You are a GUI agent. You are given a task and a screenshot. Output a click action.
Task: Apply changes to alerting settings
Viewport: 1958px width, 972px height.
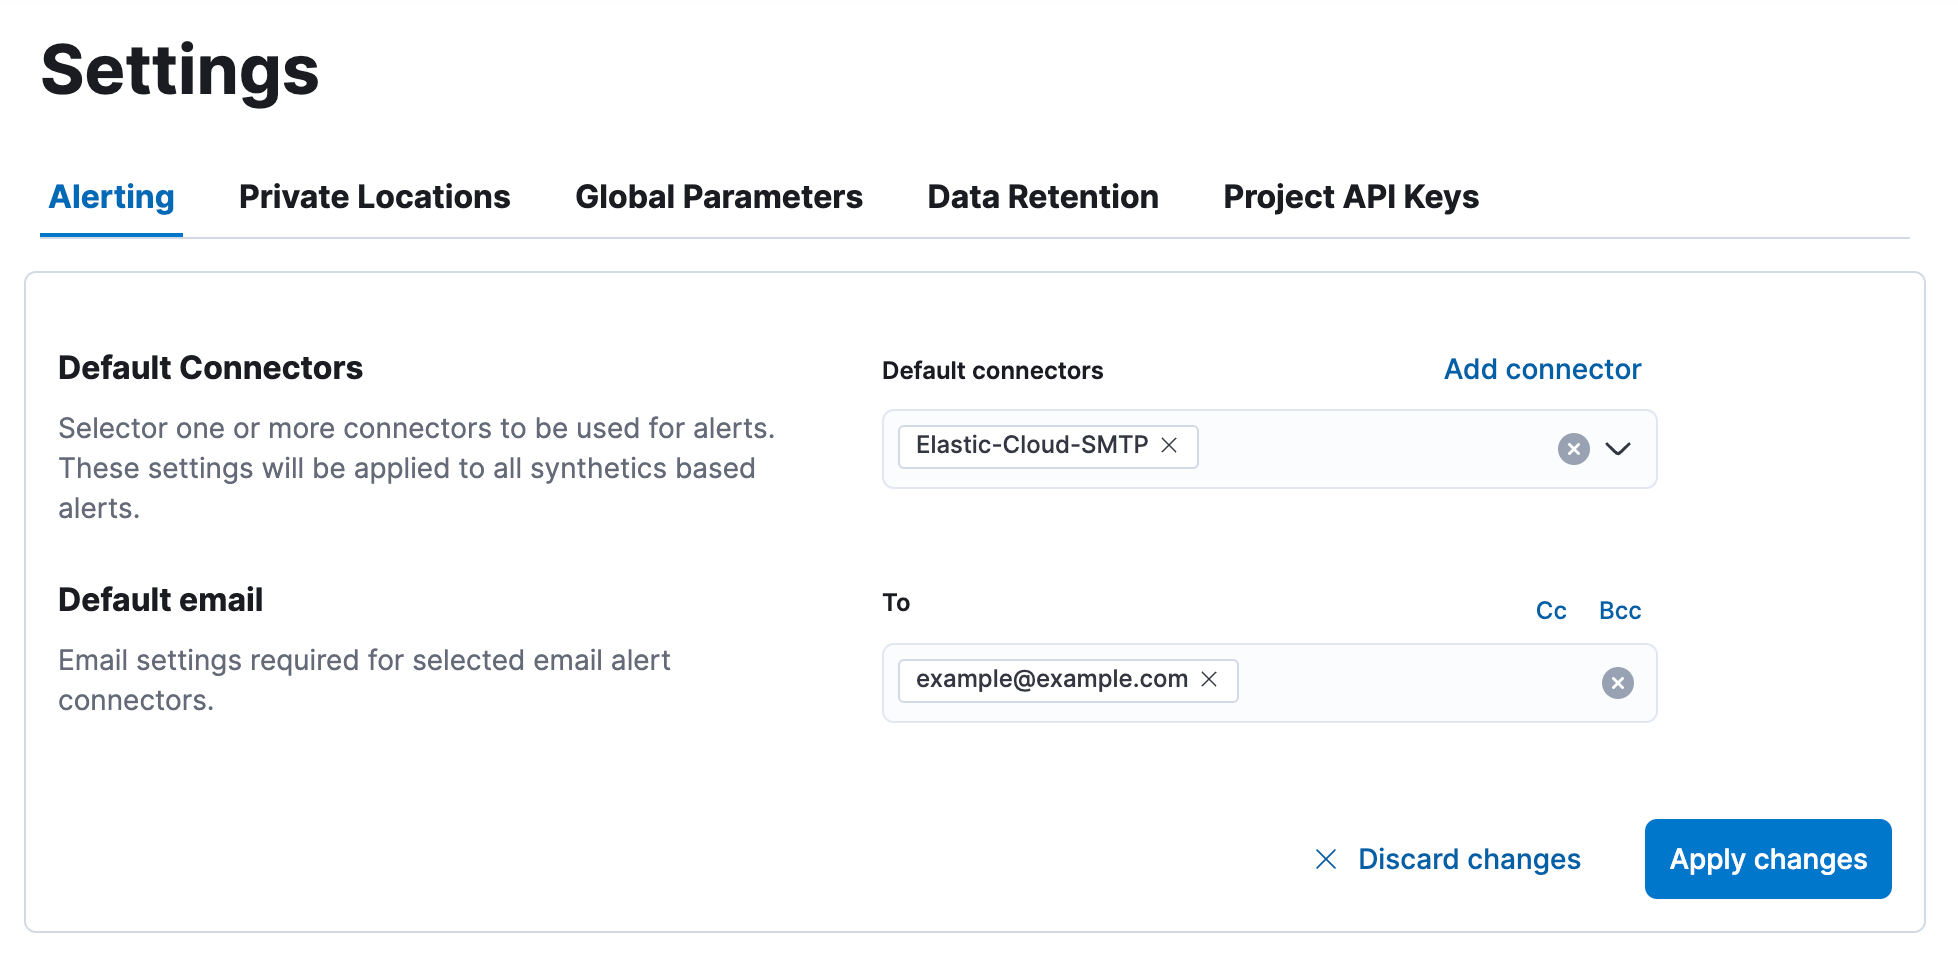coord(1767,859)
